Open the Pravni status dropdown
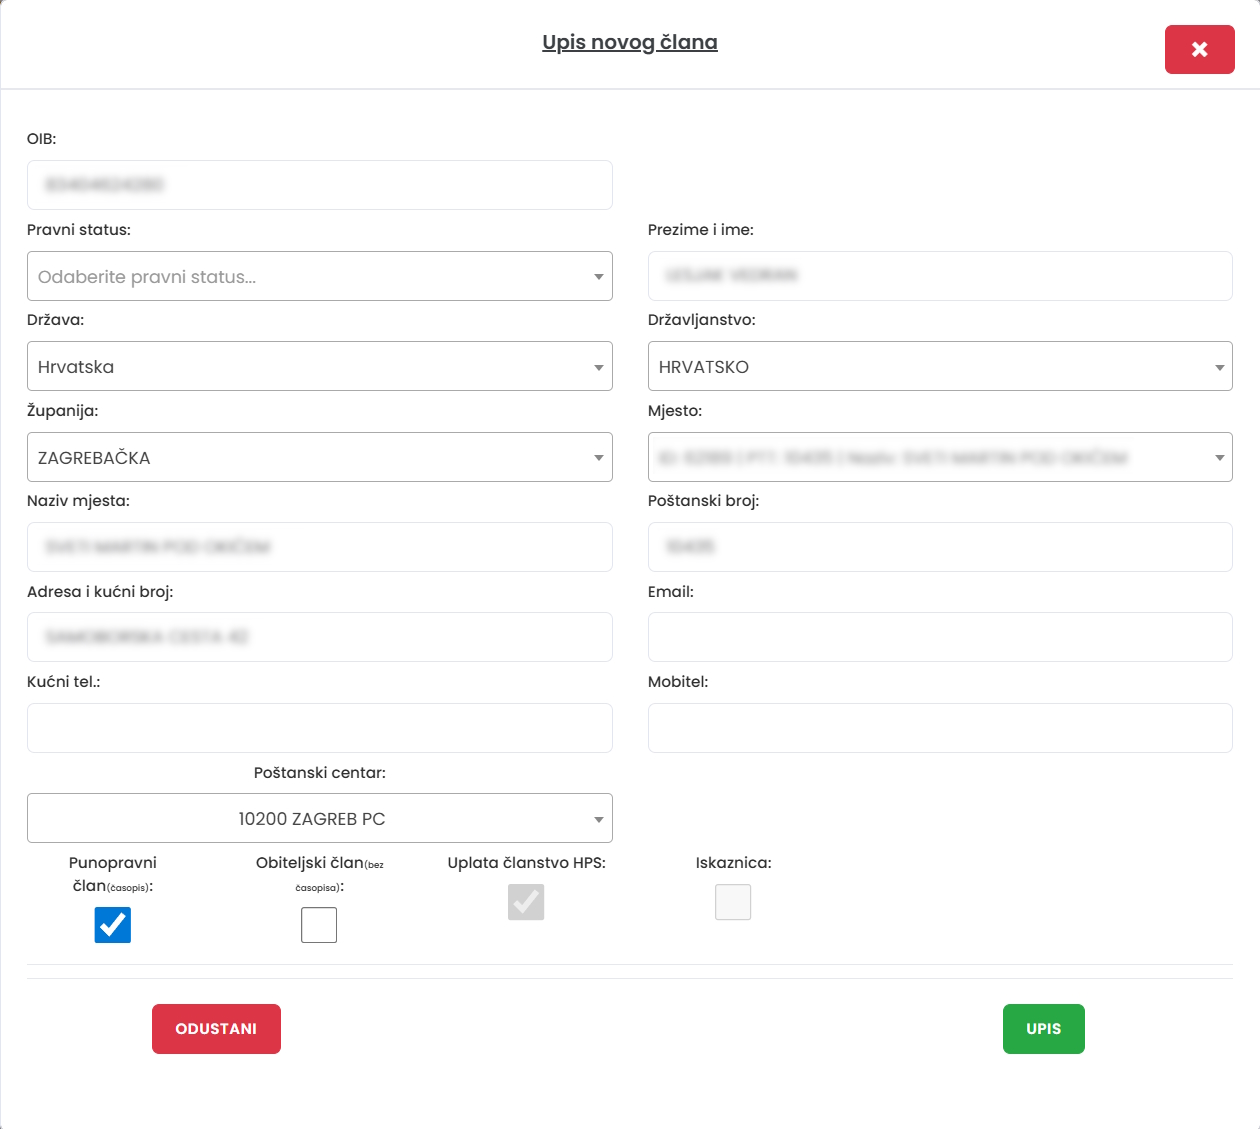The image size is (1260, 1129). coord(319,276)
